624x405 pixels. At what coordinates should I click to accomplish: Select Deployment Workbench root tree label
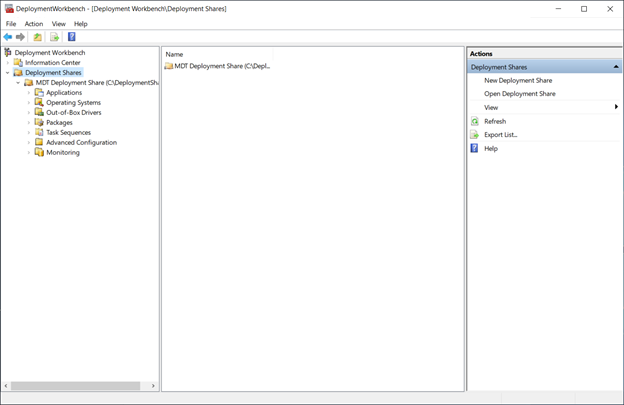(x=50, y=53)
